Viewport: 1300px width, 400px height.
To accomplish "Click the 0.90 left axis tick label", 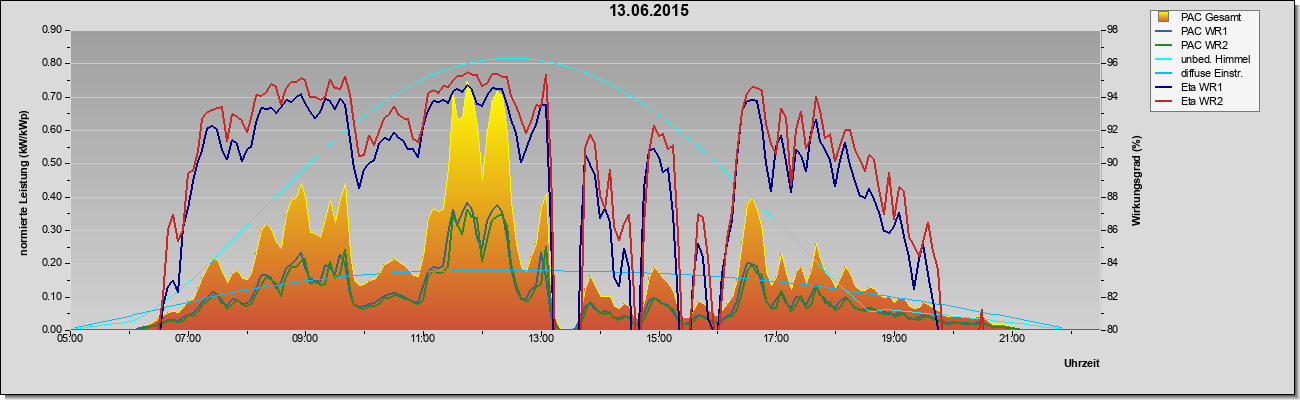I will (x=52, y=30).
